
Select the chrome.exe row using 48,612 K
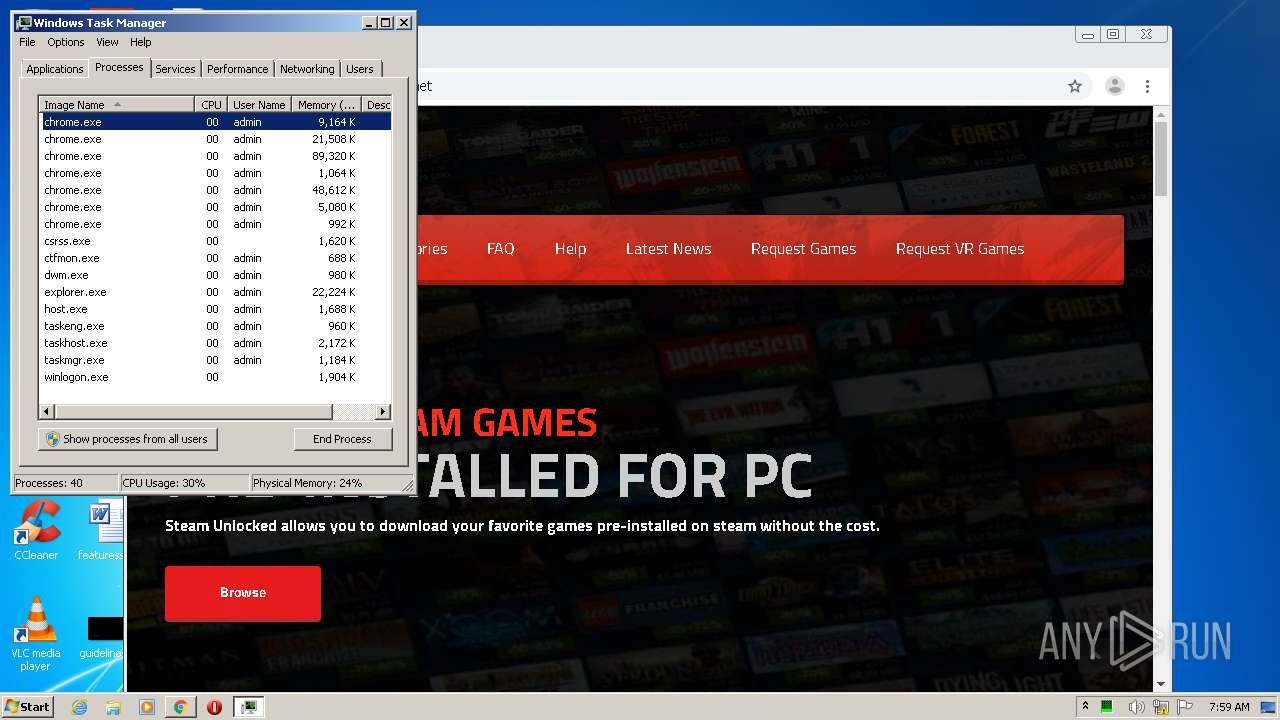point(215,190)
